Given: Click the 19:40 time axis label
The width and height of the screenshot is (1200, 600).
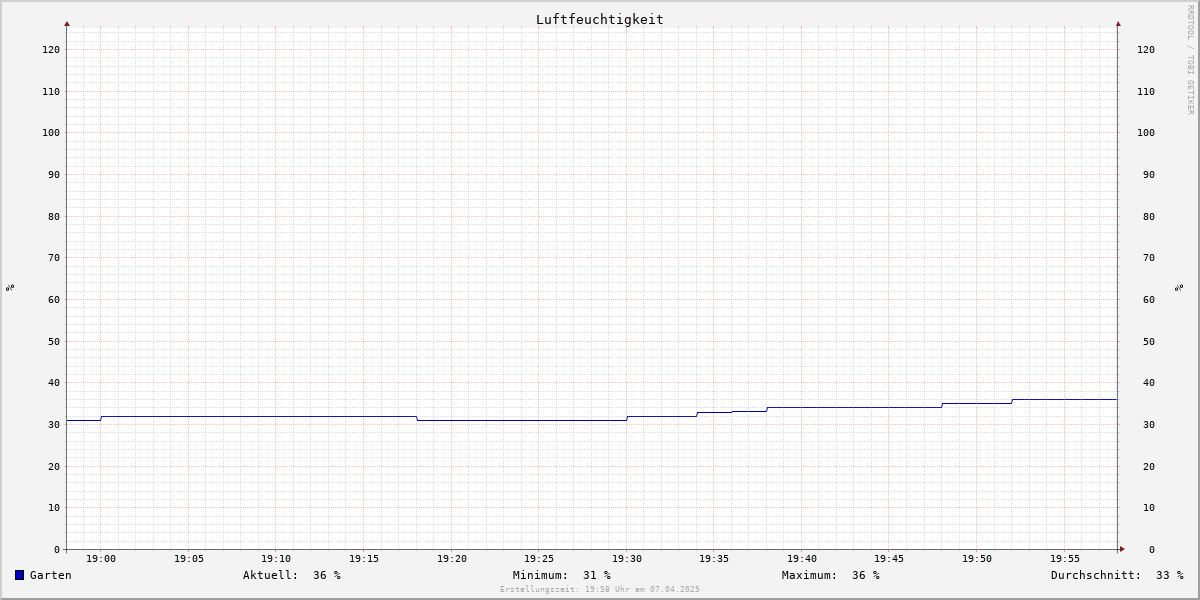Looking at the screenshot, I should pos(802,559).
